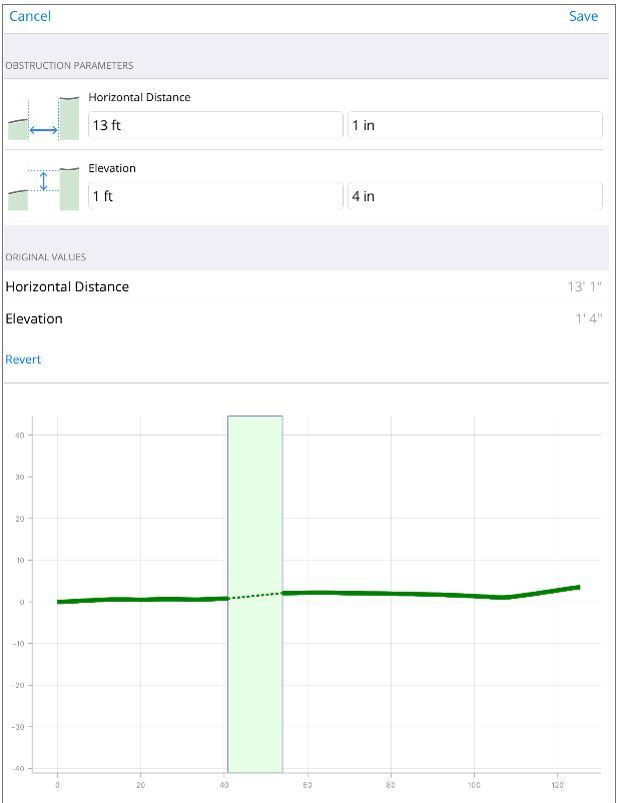Select the original Elevation row
Image resolution: width=622 pixels, height=803 pixels.
click(x=300, y=319)
